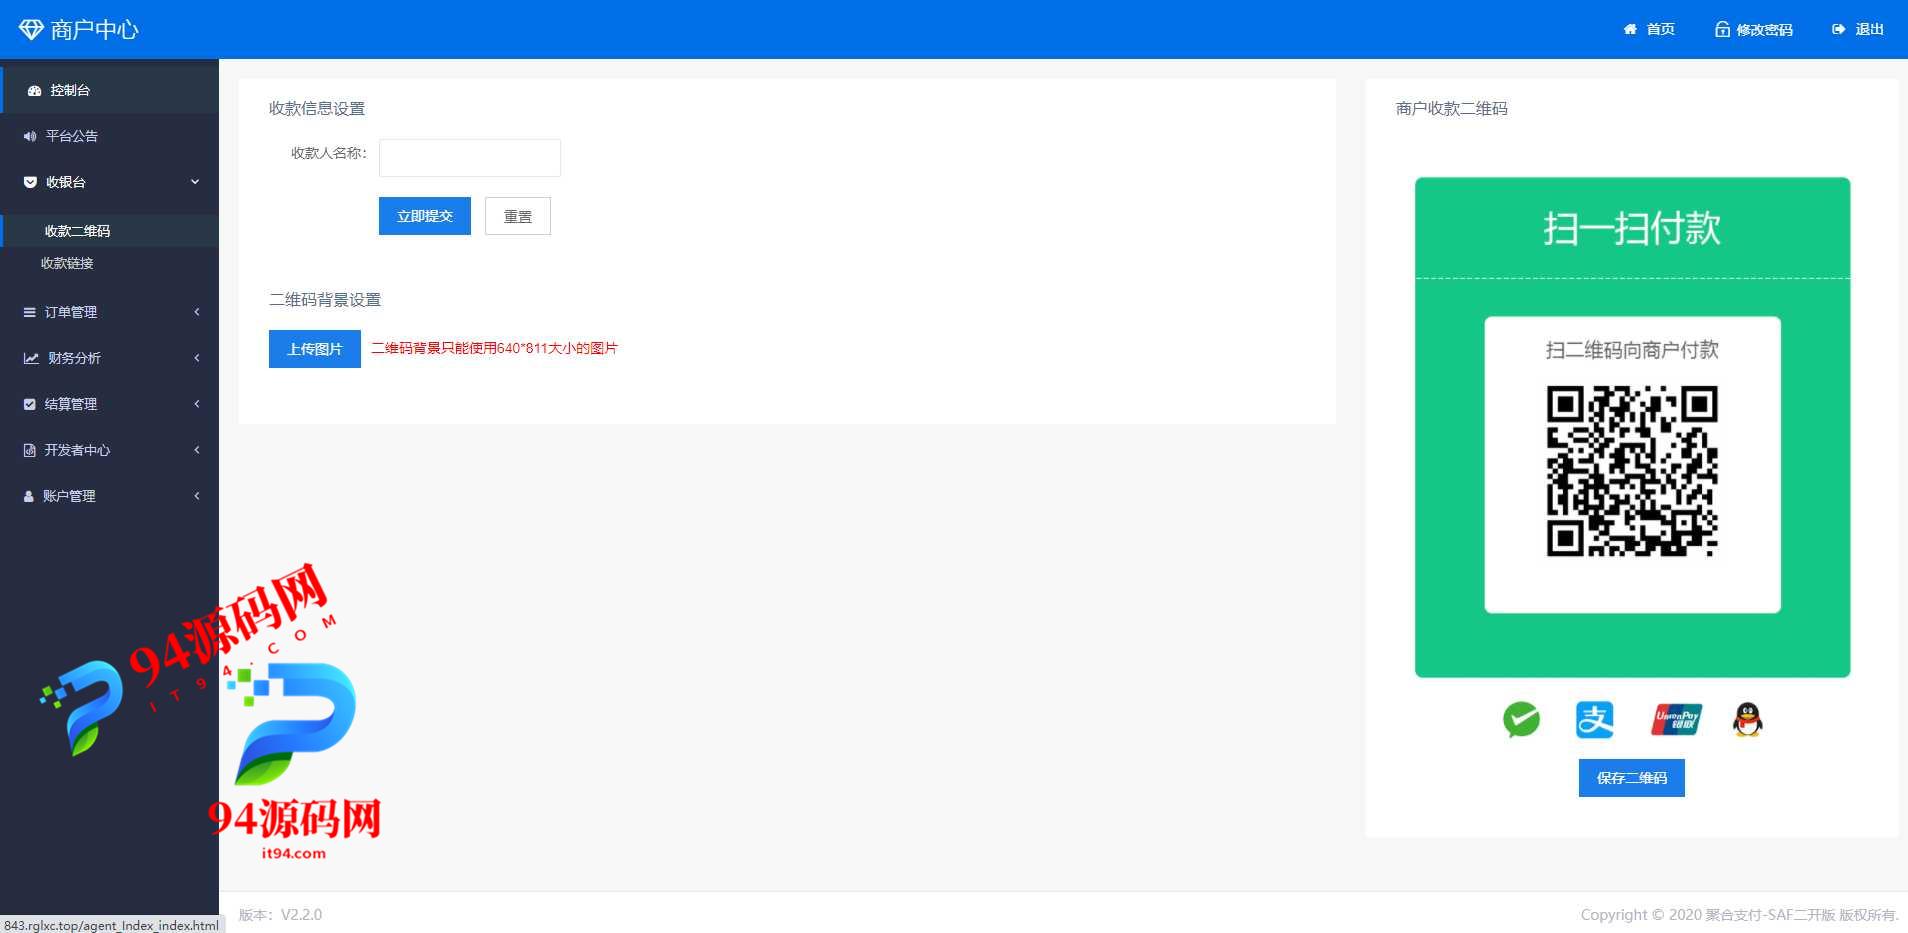Image resolution: width=1908 pixels, height=933 pixels.
Task: Click the 保存二维码 button
Action: pos(1632,778)
